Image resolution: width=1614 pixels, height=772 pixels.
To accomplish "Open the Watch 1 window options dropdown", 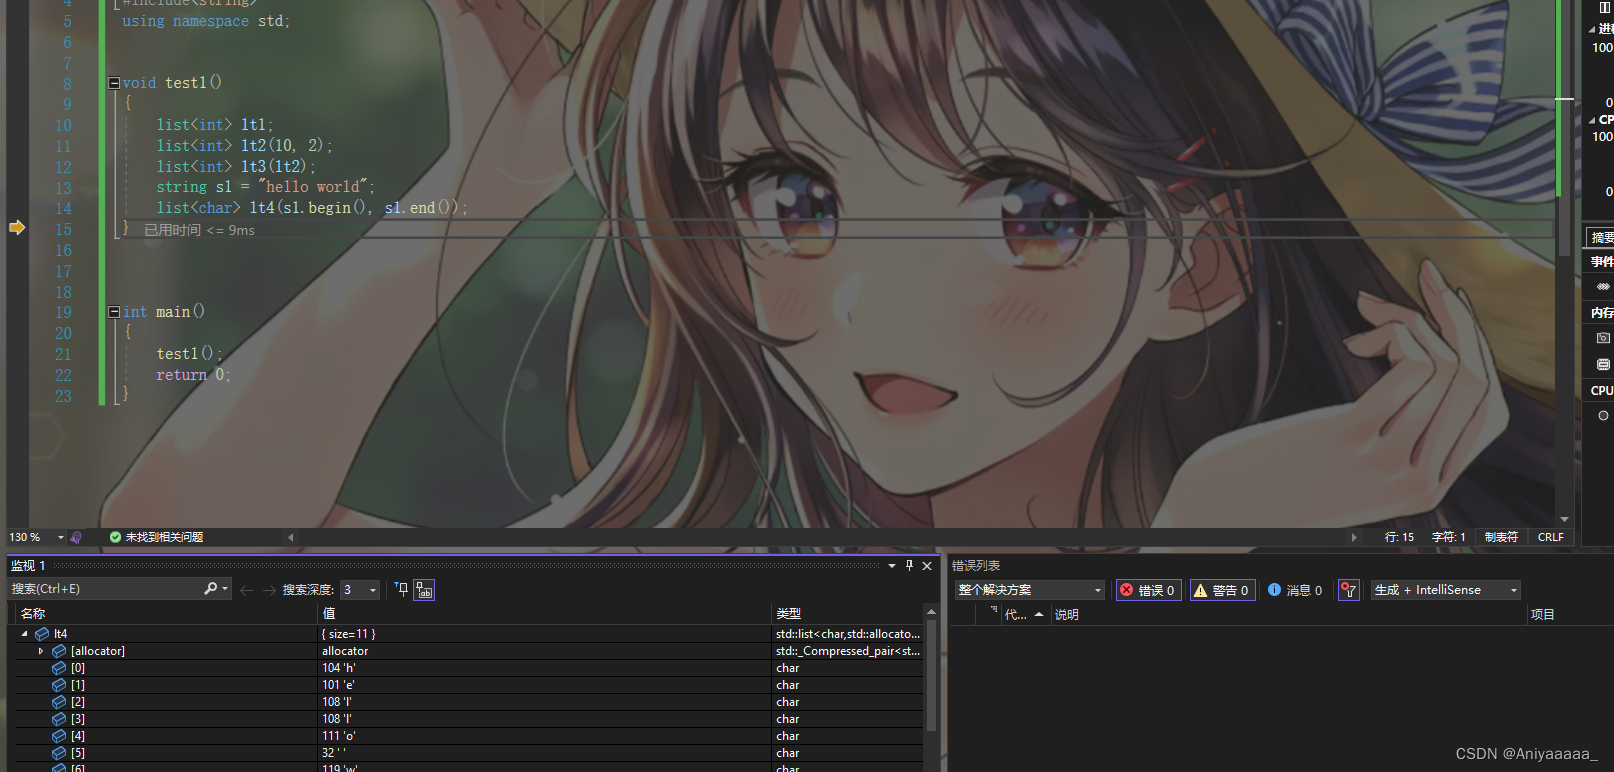I will click(x=892, y=566).
